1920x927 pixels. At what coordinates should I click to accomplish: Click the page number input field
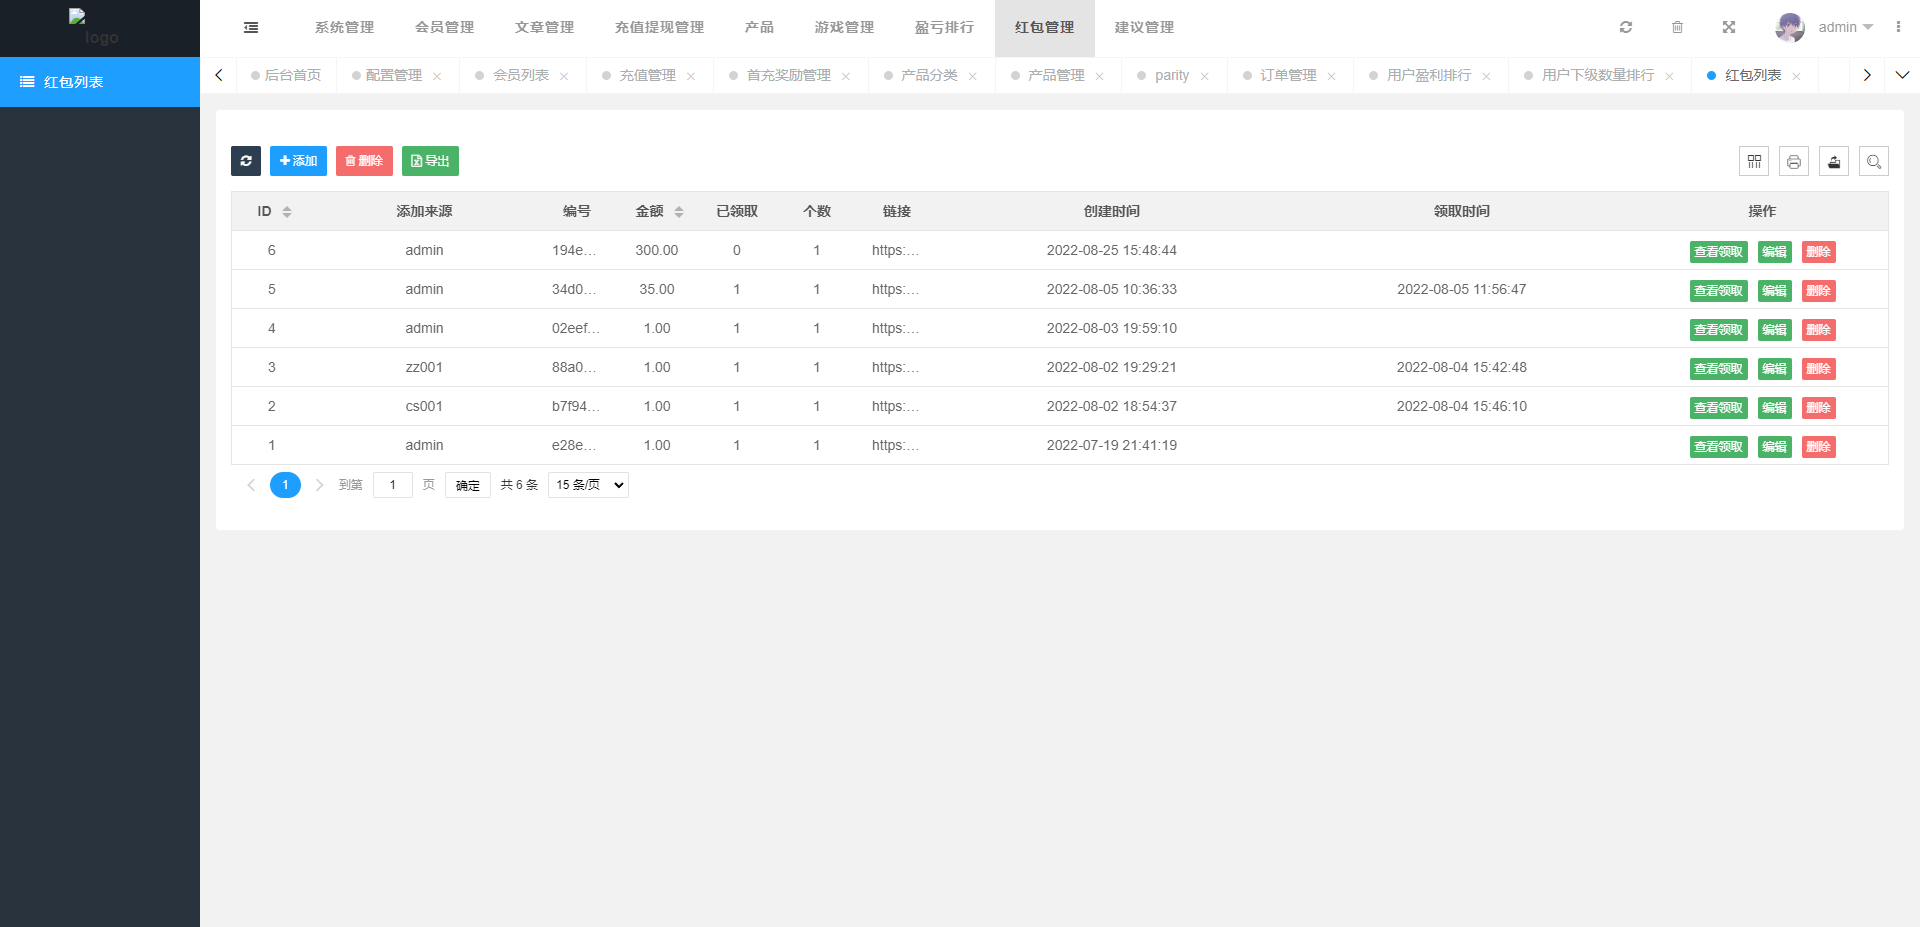point(393,484)
